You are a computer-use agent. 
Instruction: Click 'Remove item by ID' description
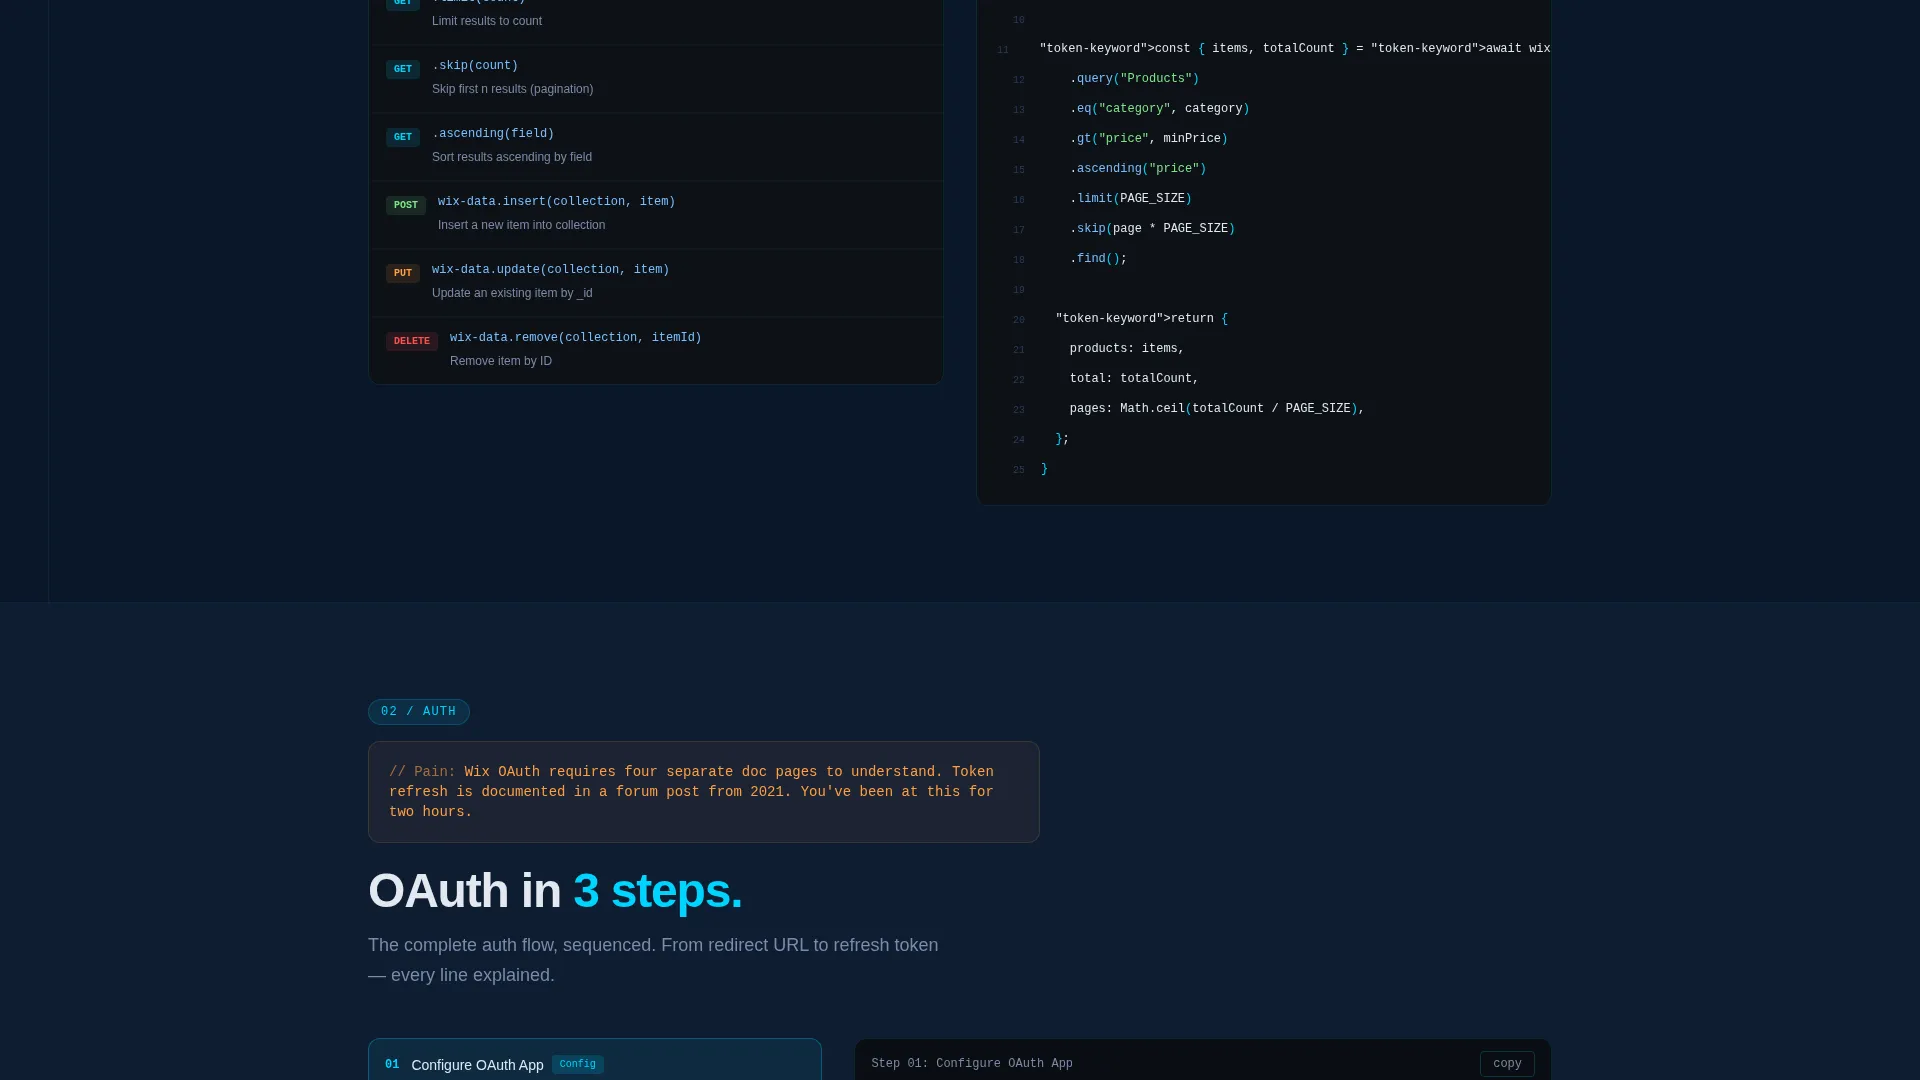pyautogui.click(x=501, y=361)
